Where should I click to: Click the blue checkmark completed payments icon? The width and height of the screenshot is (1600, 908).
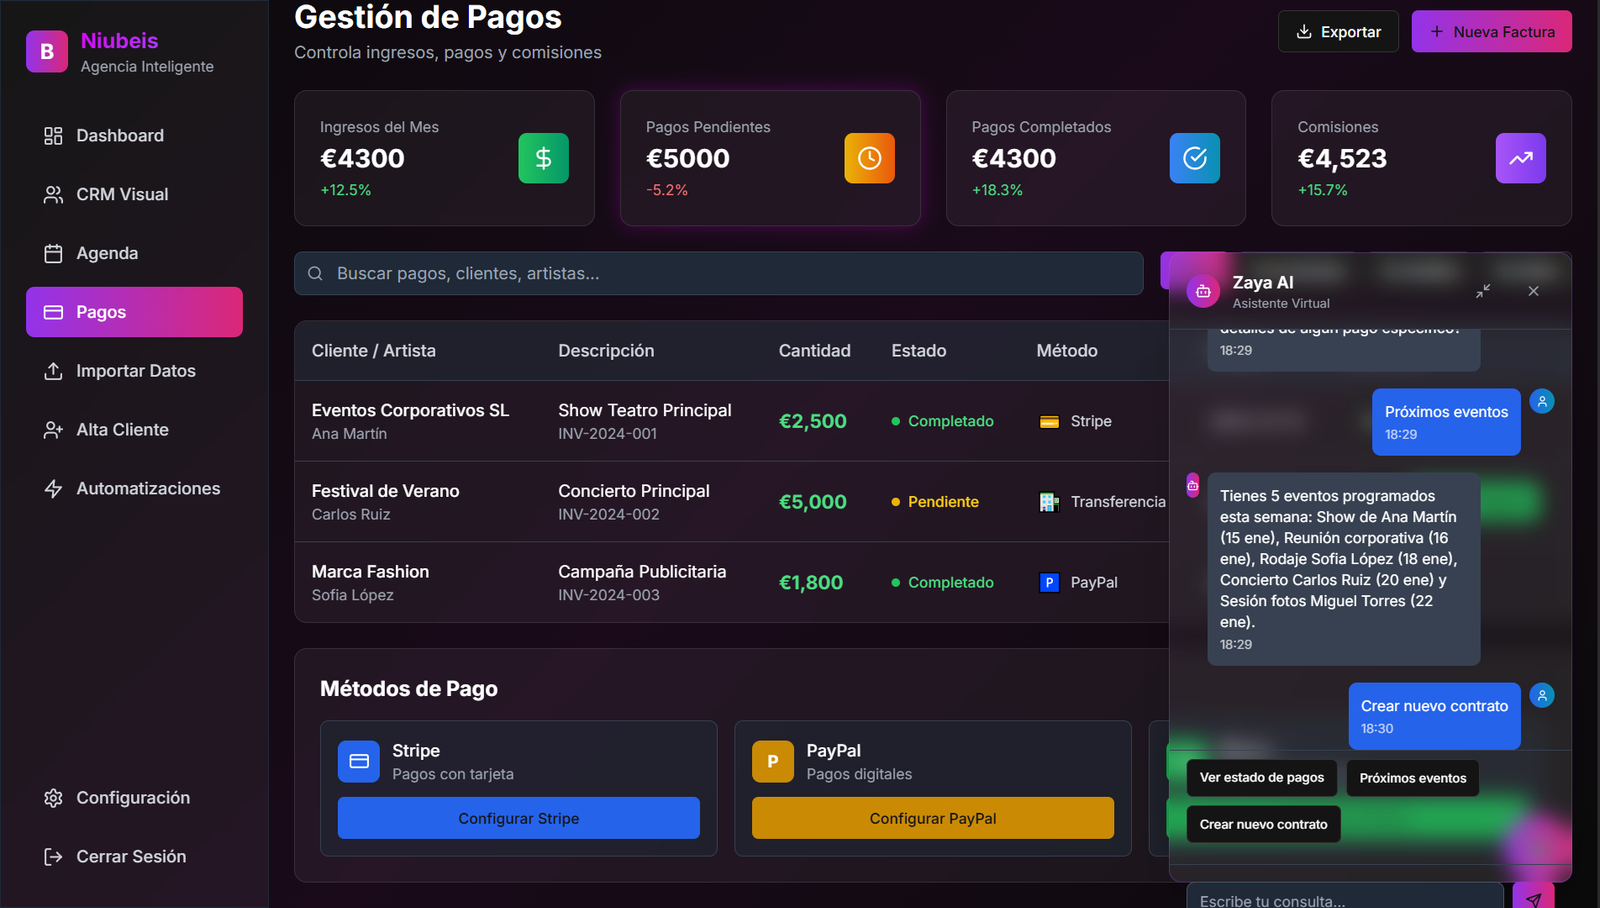(x=1194, y=158)
